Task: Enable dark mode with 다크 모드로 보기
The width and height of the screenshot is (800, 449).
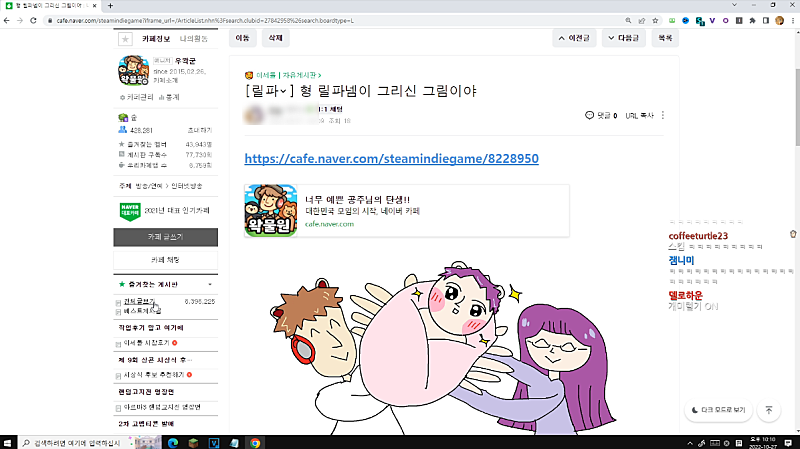Action: [x=718, y=410]
